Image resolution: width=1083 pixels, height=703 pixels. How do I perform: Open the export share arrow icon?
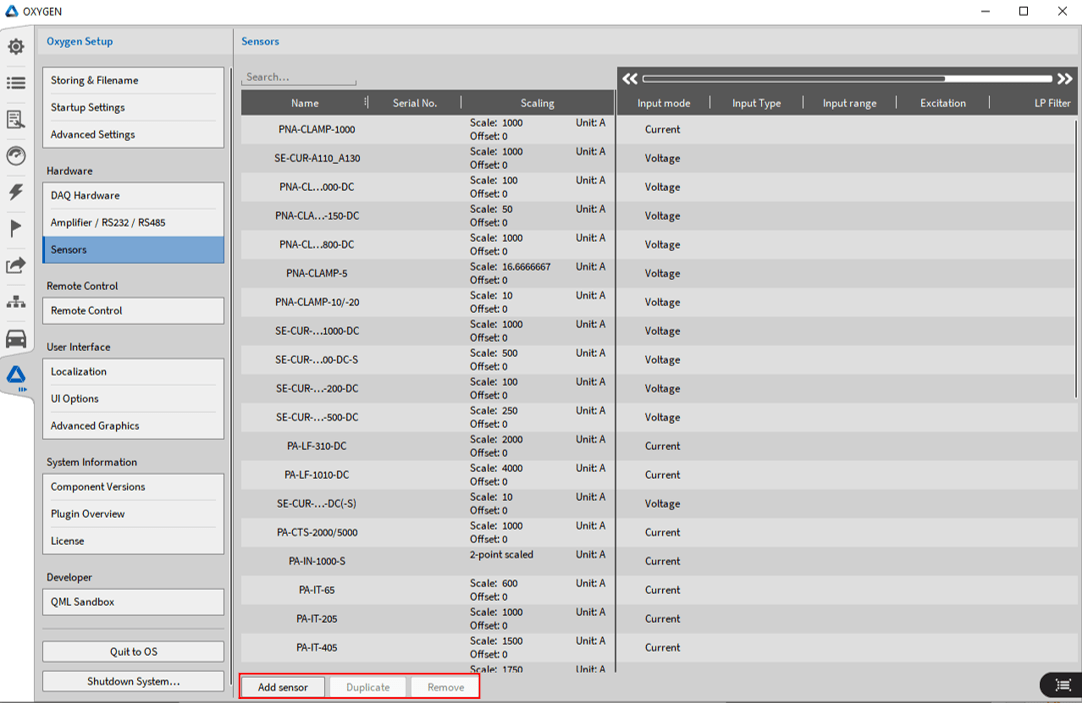point(16,265)
